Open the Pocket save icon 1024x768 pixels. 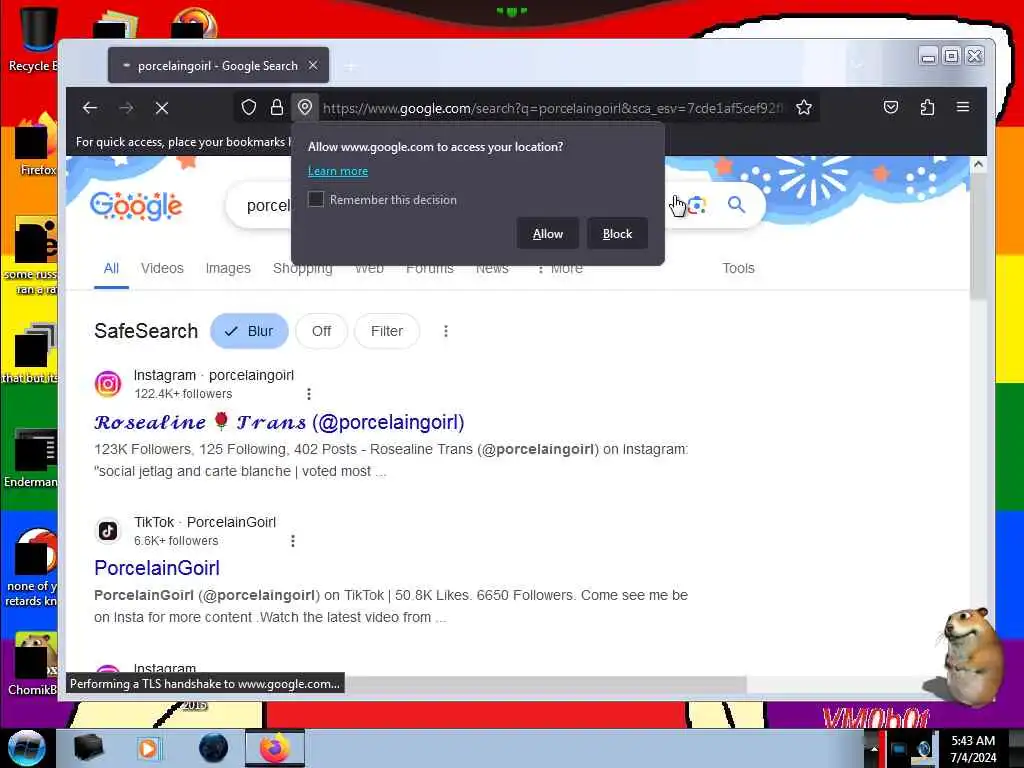click(x=891, y=107)
